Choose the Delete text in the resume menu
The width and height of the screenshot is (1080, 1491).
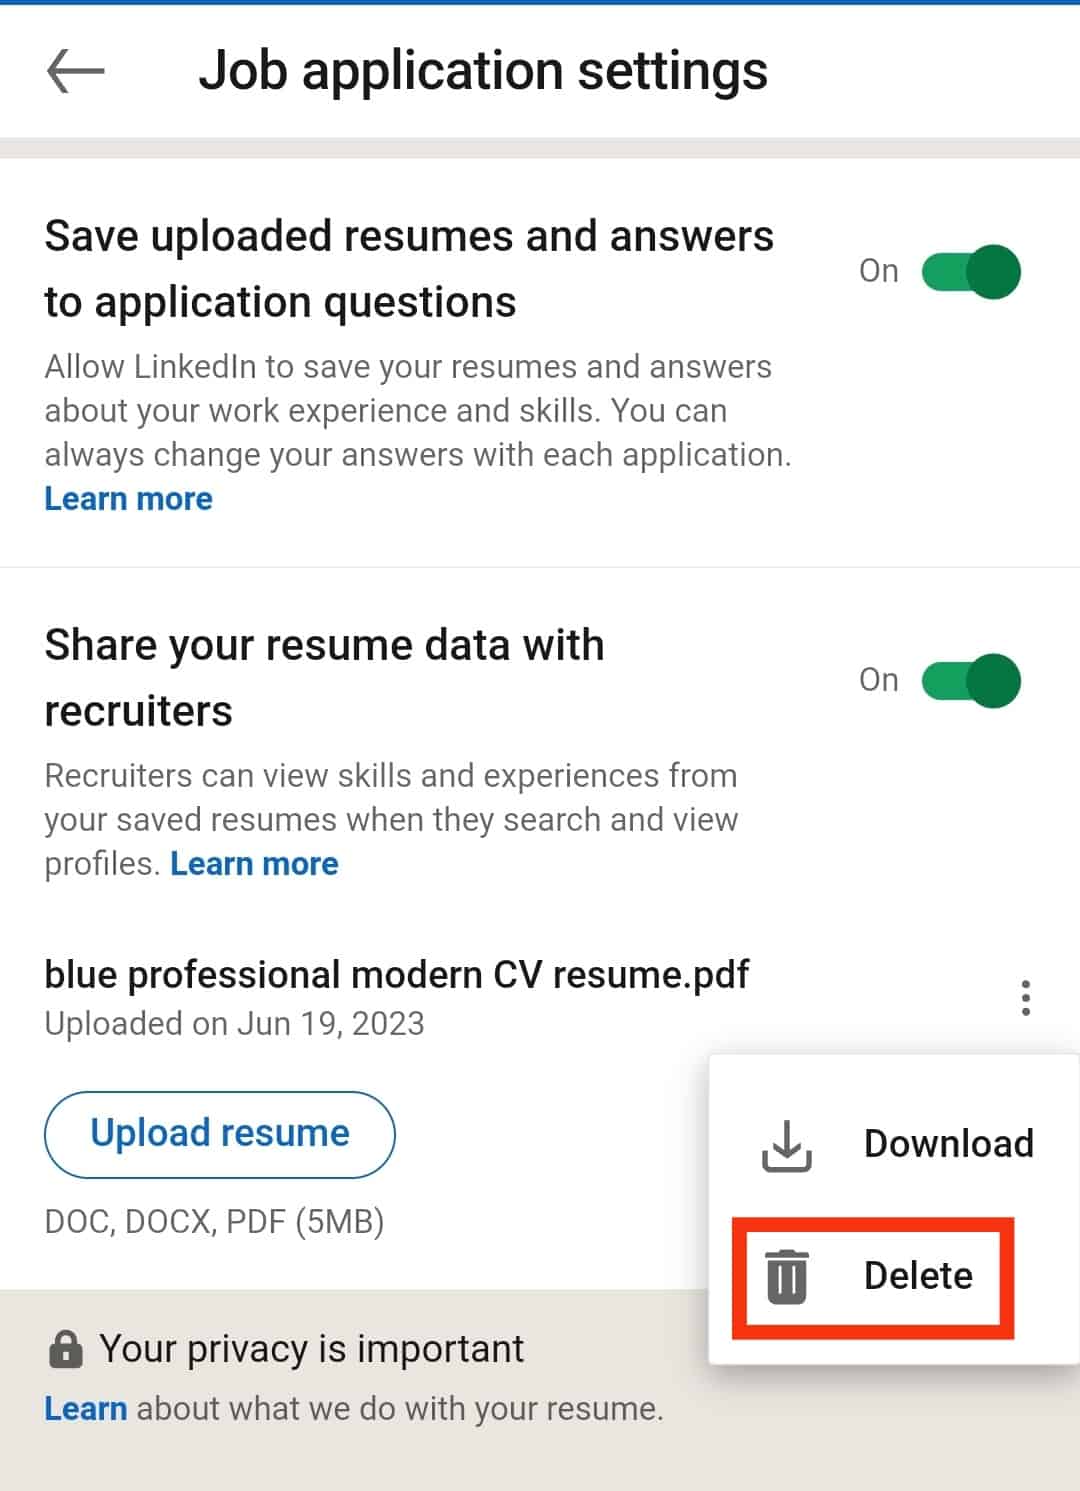click(x=918, y=1275)
